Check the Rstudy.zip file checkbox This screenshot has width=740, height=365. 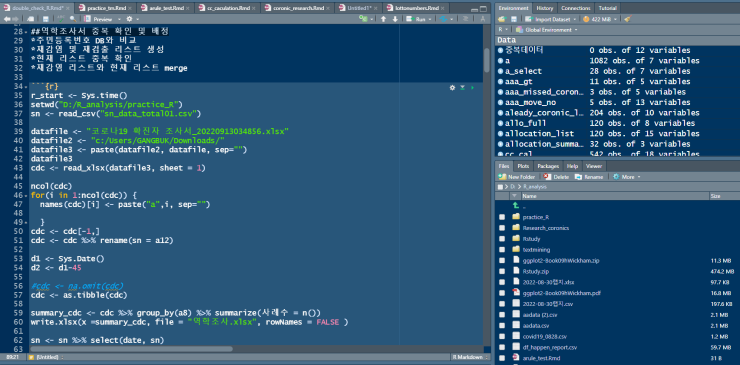tap(502, 272)
